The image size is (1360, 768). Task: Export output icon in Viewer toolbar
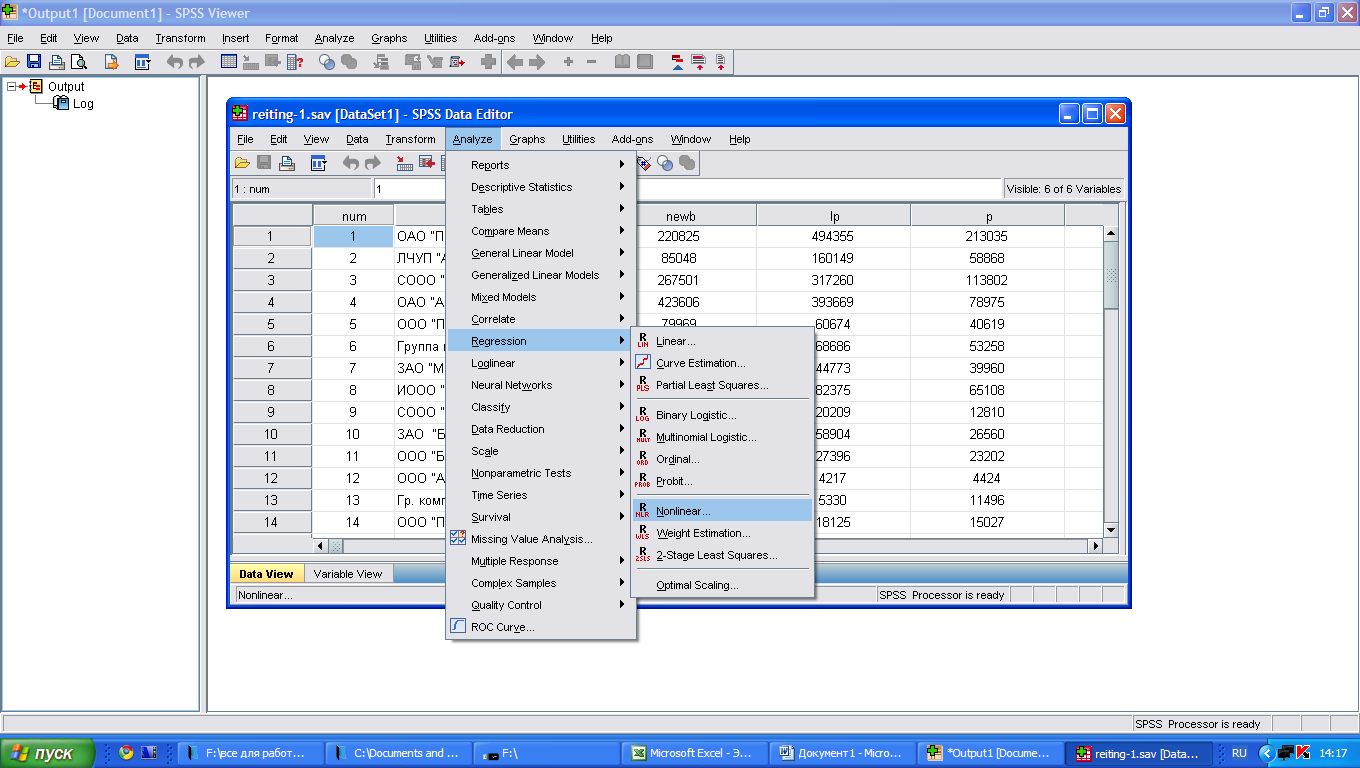coord(111,62)
